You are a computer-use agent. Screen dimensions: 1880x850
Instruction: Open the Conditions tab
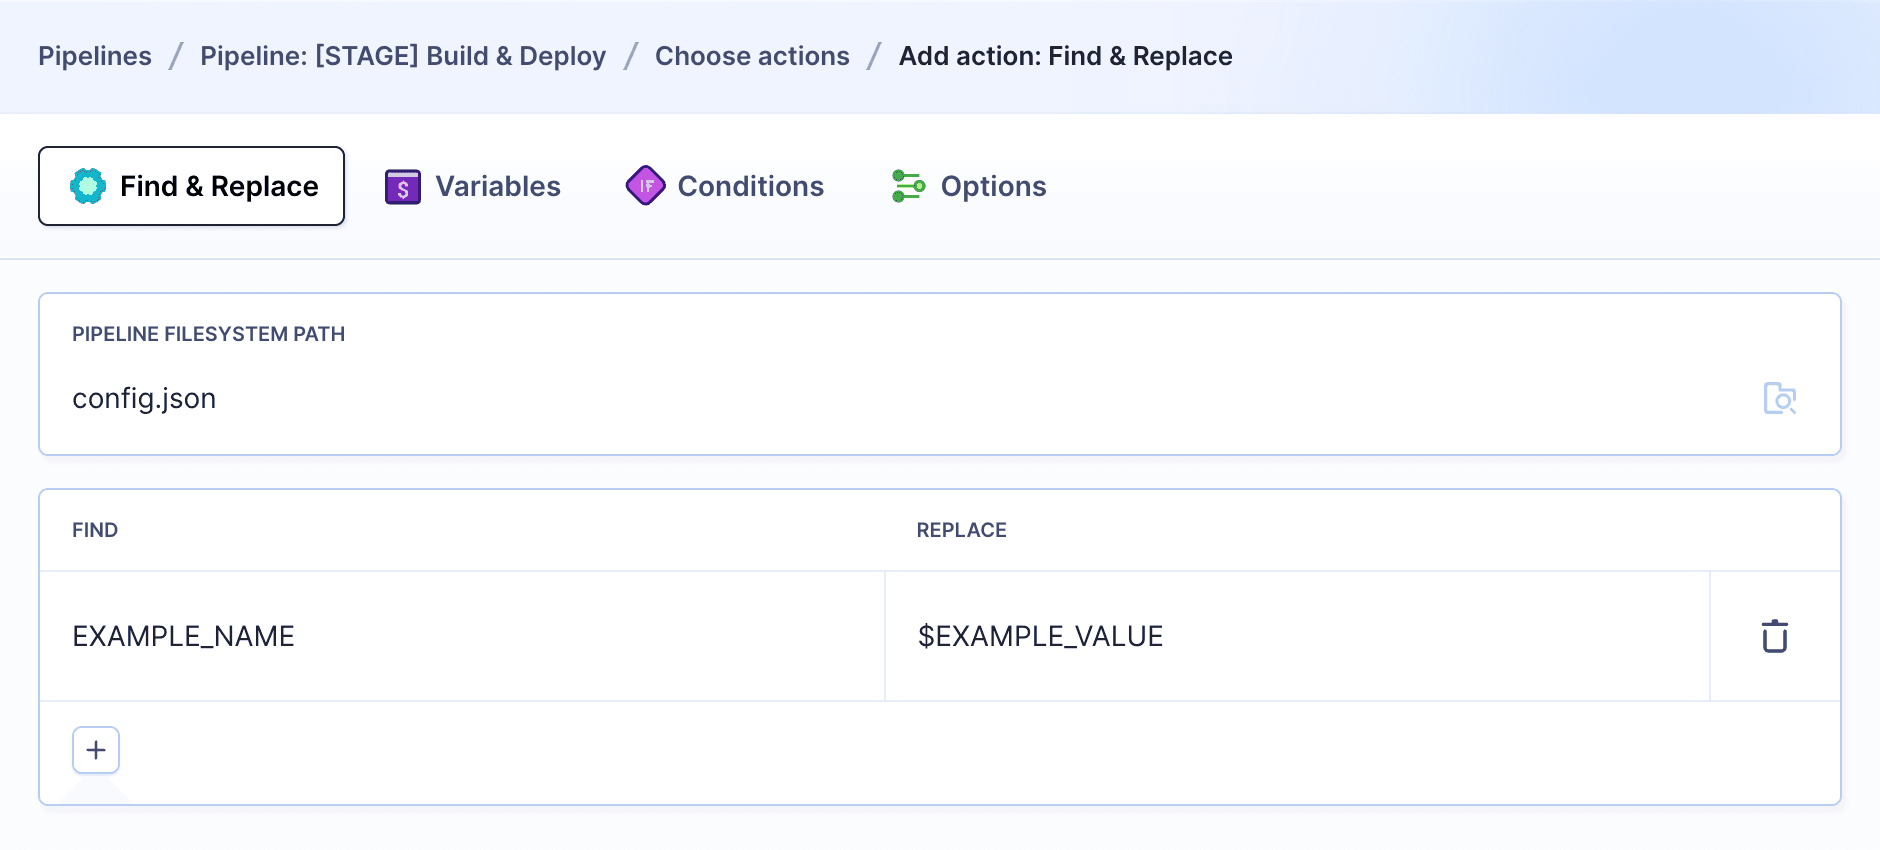coord(750,186)
